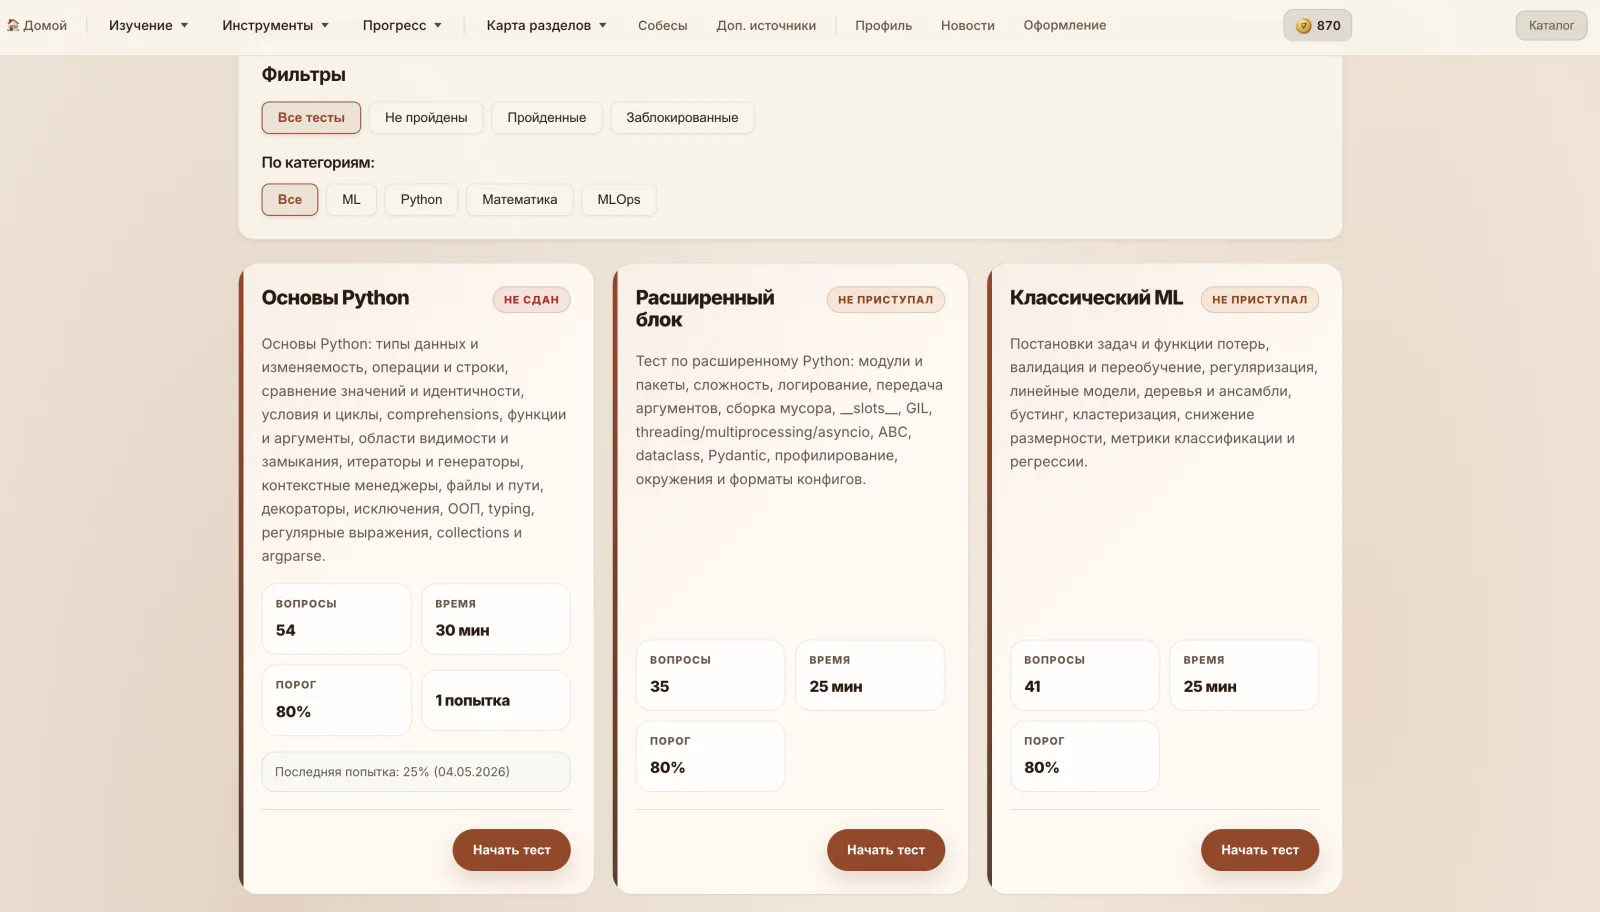Start the Классический ML test
The width and height of the screenshot is (1600, 912).
[1259, 850]
